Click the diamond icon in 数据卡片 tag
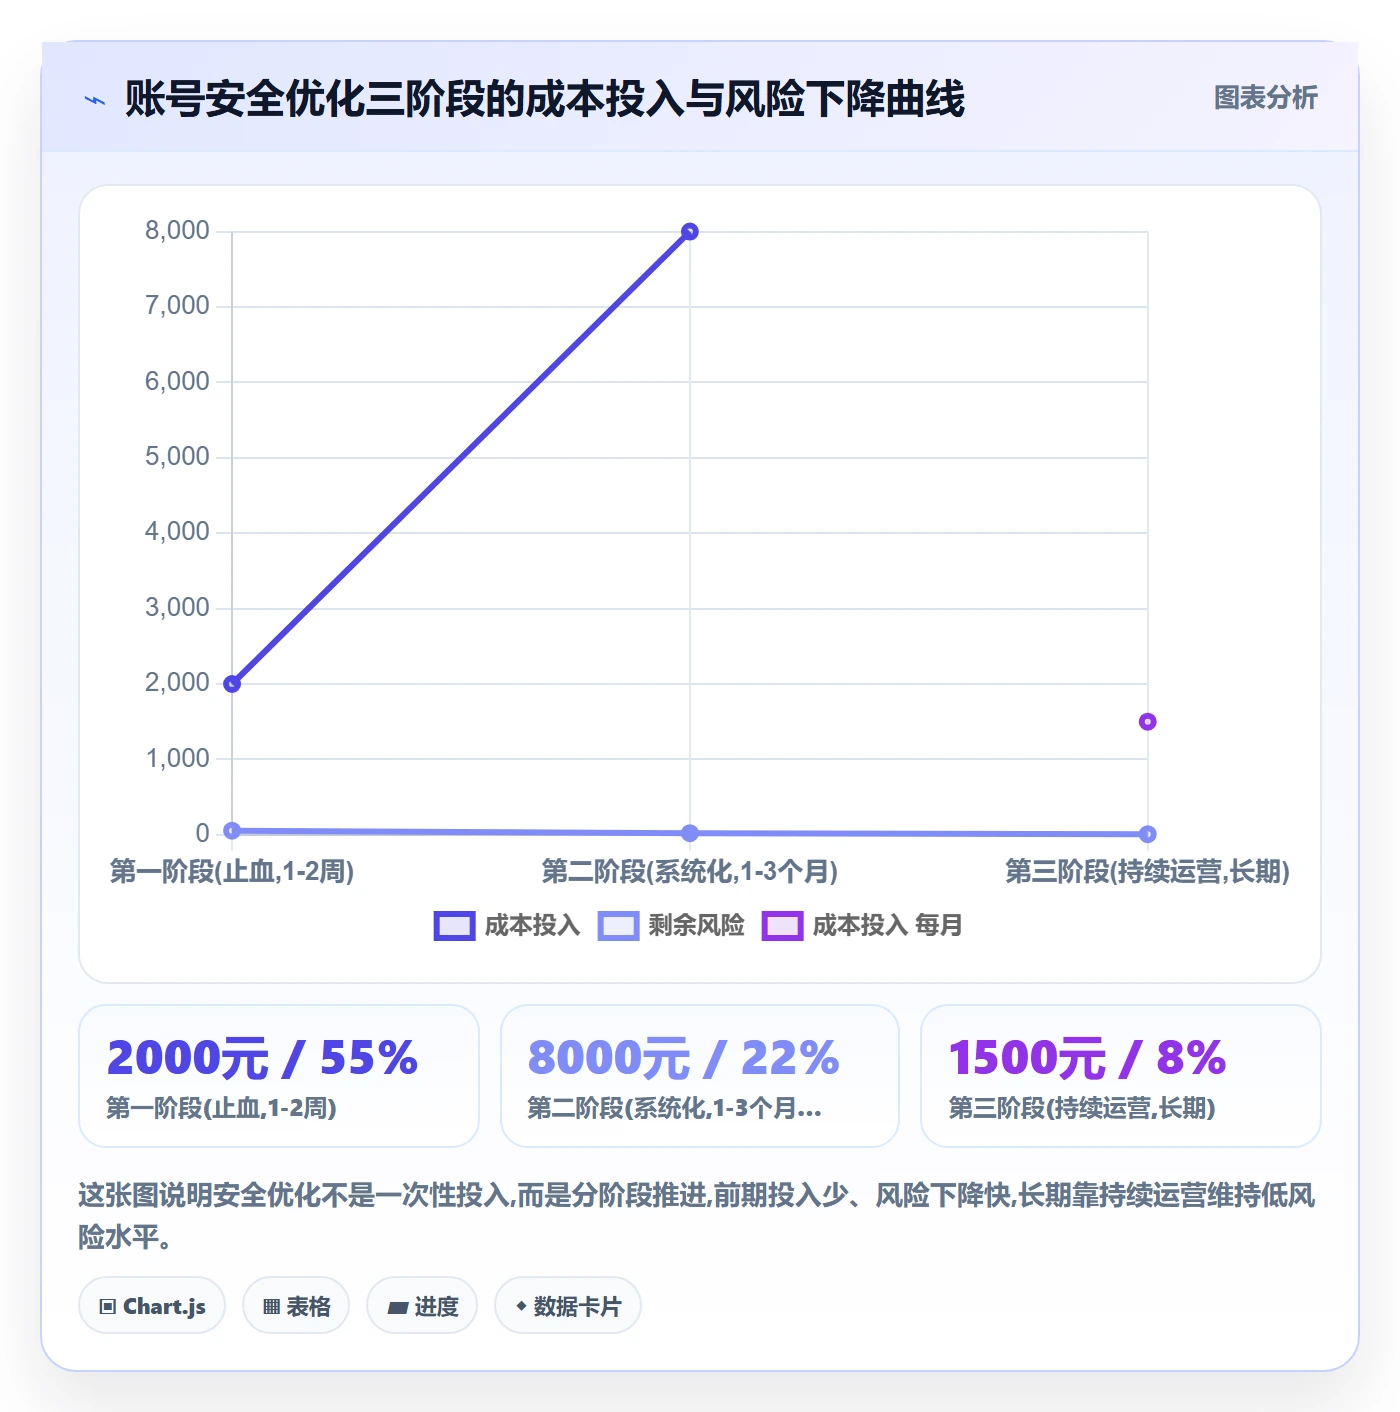Image resolution: width=1400 pixels, height=1412 pixels. pyautogui.click(x=521, y=1305)
